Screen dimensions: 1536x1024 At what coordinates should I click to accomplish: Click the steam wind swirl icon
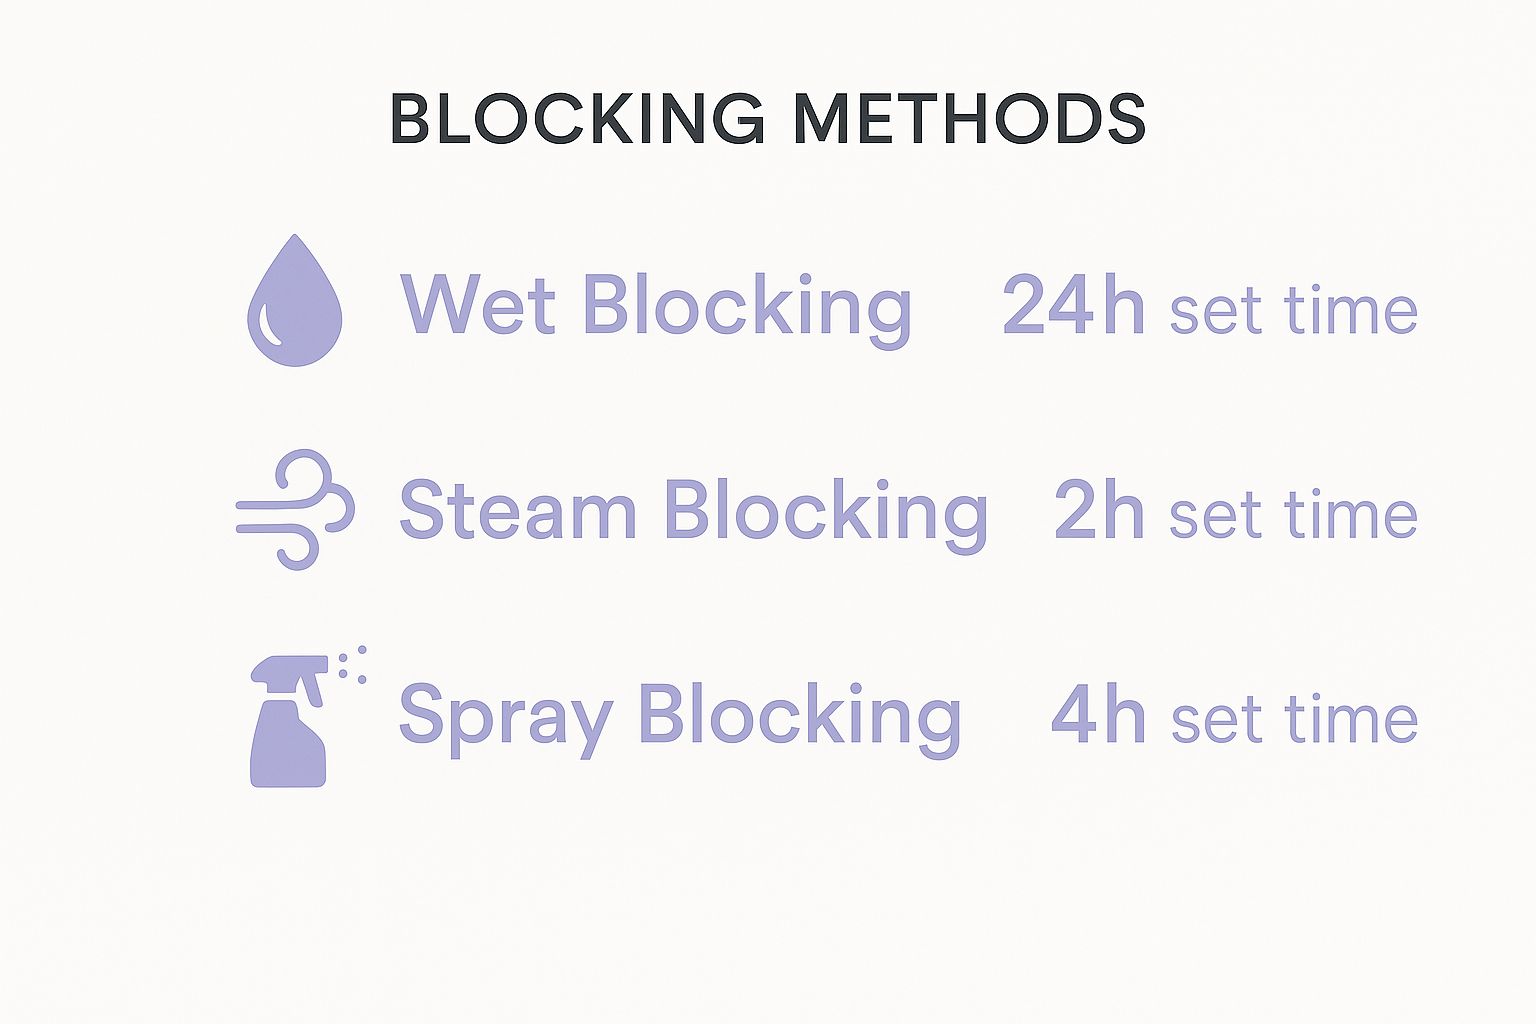pyautogui.click(x=295, y=510)
